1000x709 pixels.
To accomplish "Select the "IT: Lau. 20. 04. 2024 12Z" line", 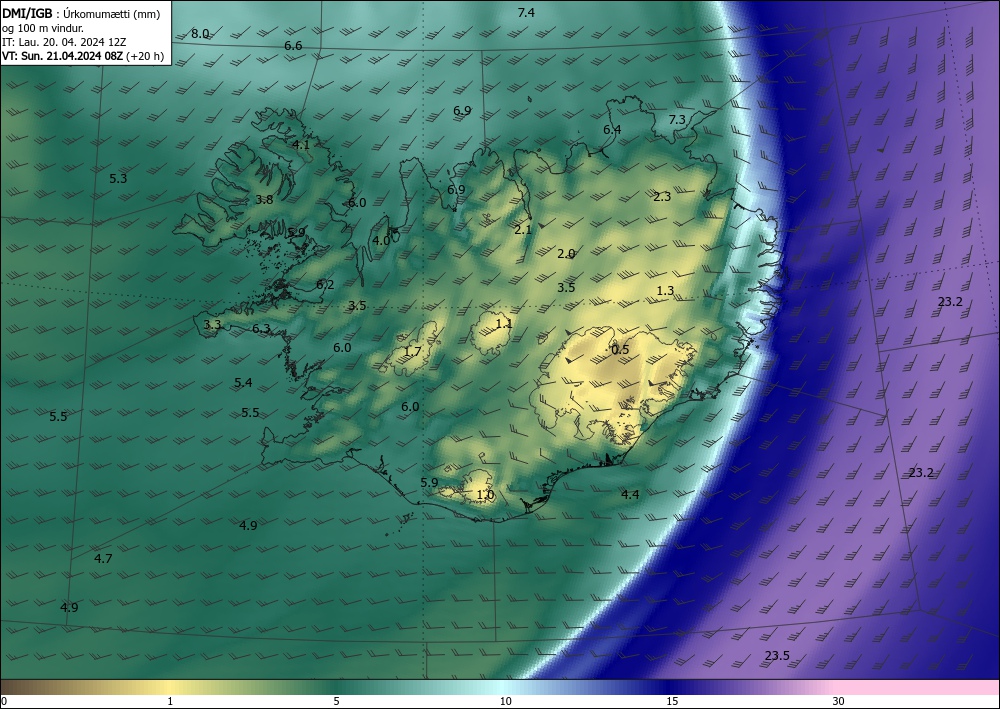I will click(x=64, y=42).
